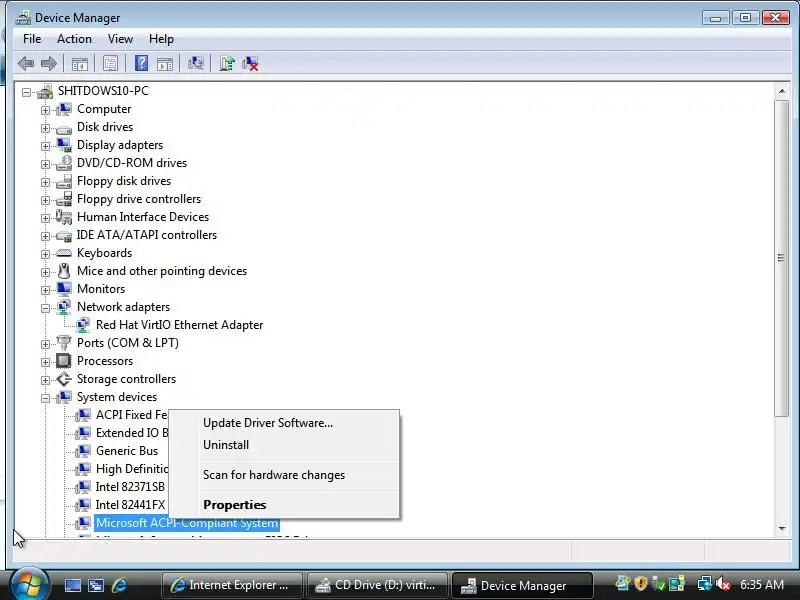
Task: Click the Update Driver Software toolbar icon
Action: (227, 64)
